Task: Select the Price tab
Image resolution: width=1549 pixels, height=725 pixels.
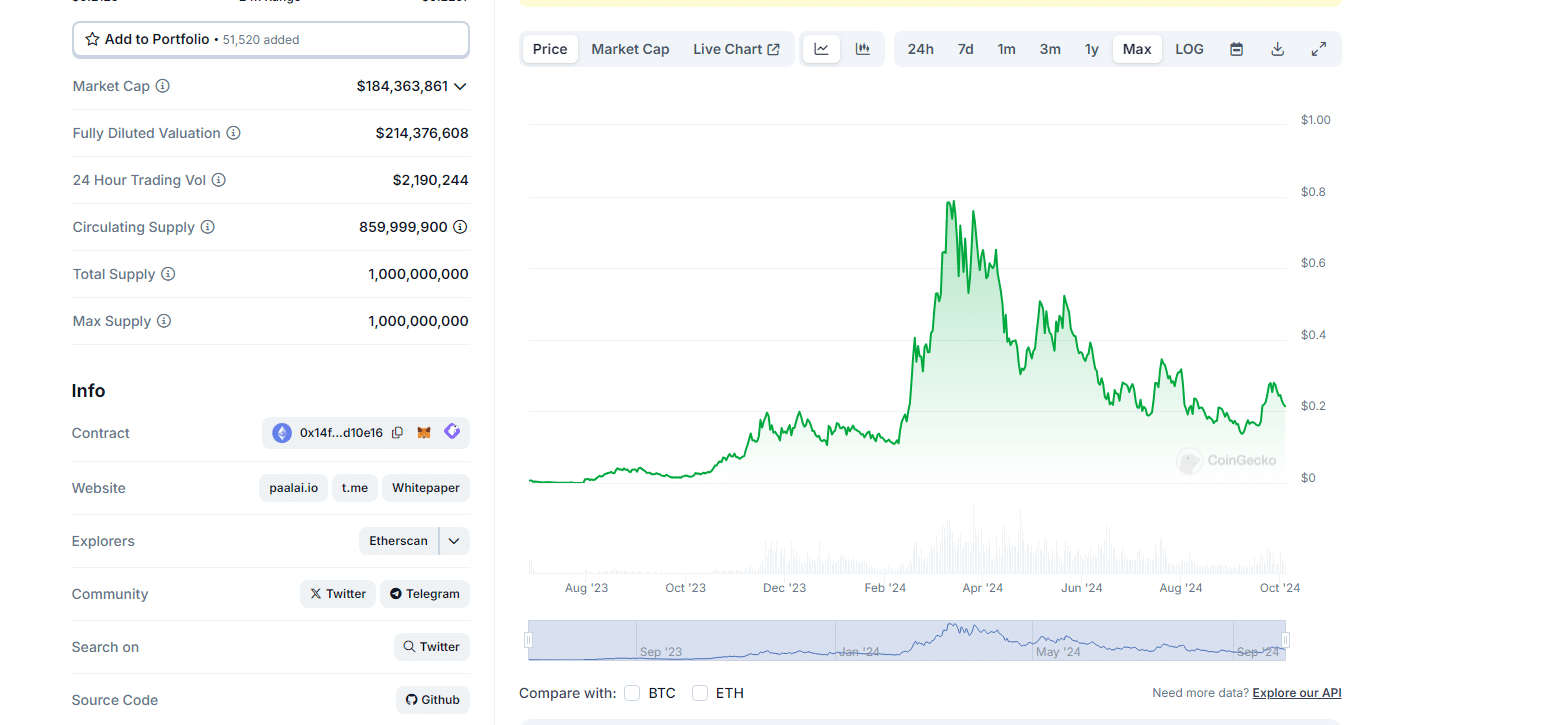Action: [550, 49]
